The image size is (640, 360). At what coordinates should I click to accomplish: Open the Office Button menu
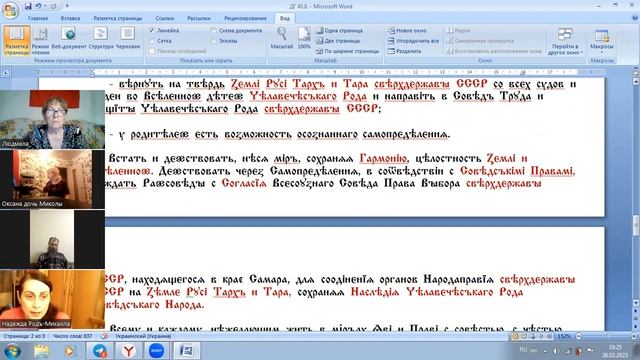pyautogui.click(x=10, y=10)
